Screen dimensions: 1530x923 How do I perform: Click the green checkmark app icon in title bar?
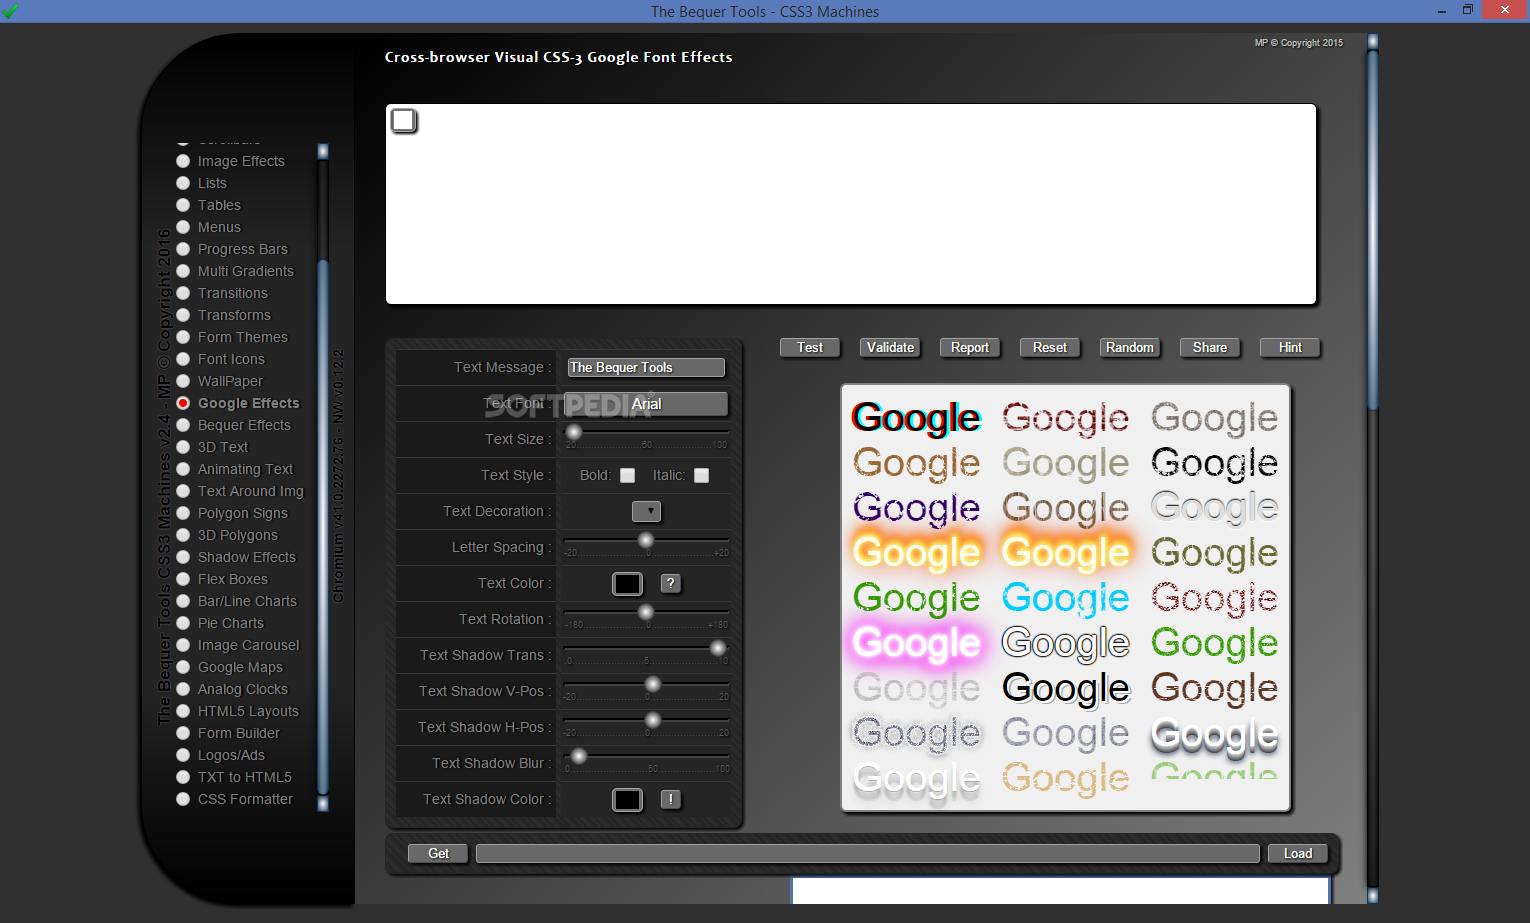[x=10, y=11]
